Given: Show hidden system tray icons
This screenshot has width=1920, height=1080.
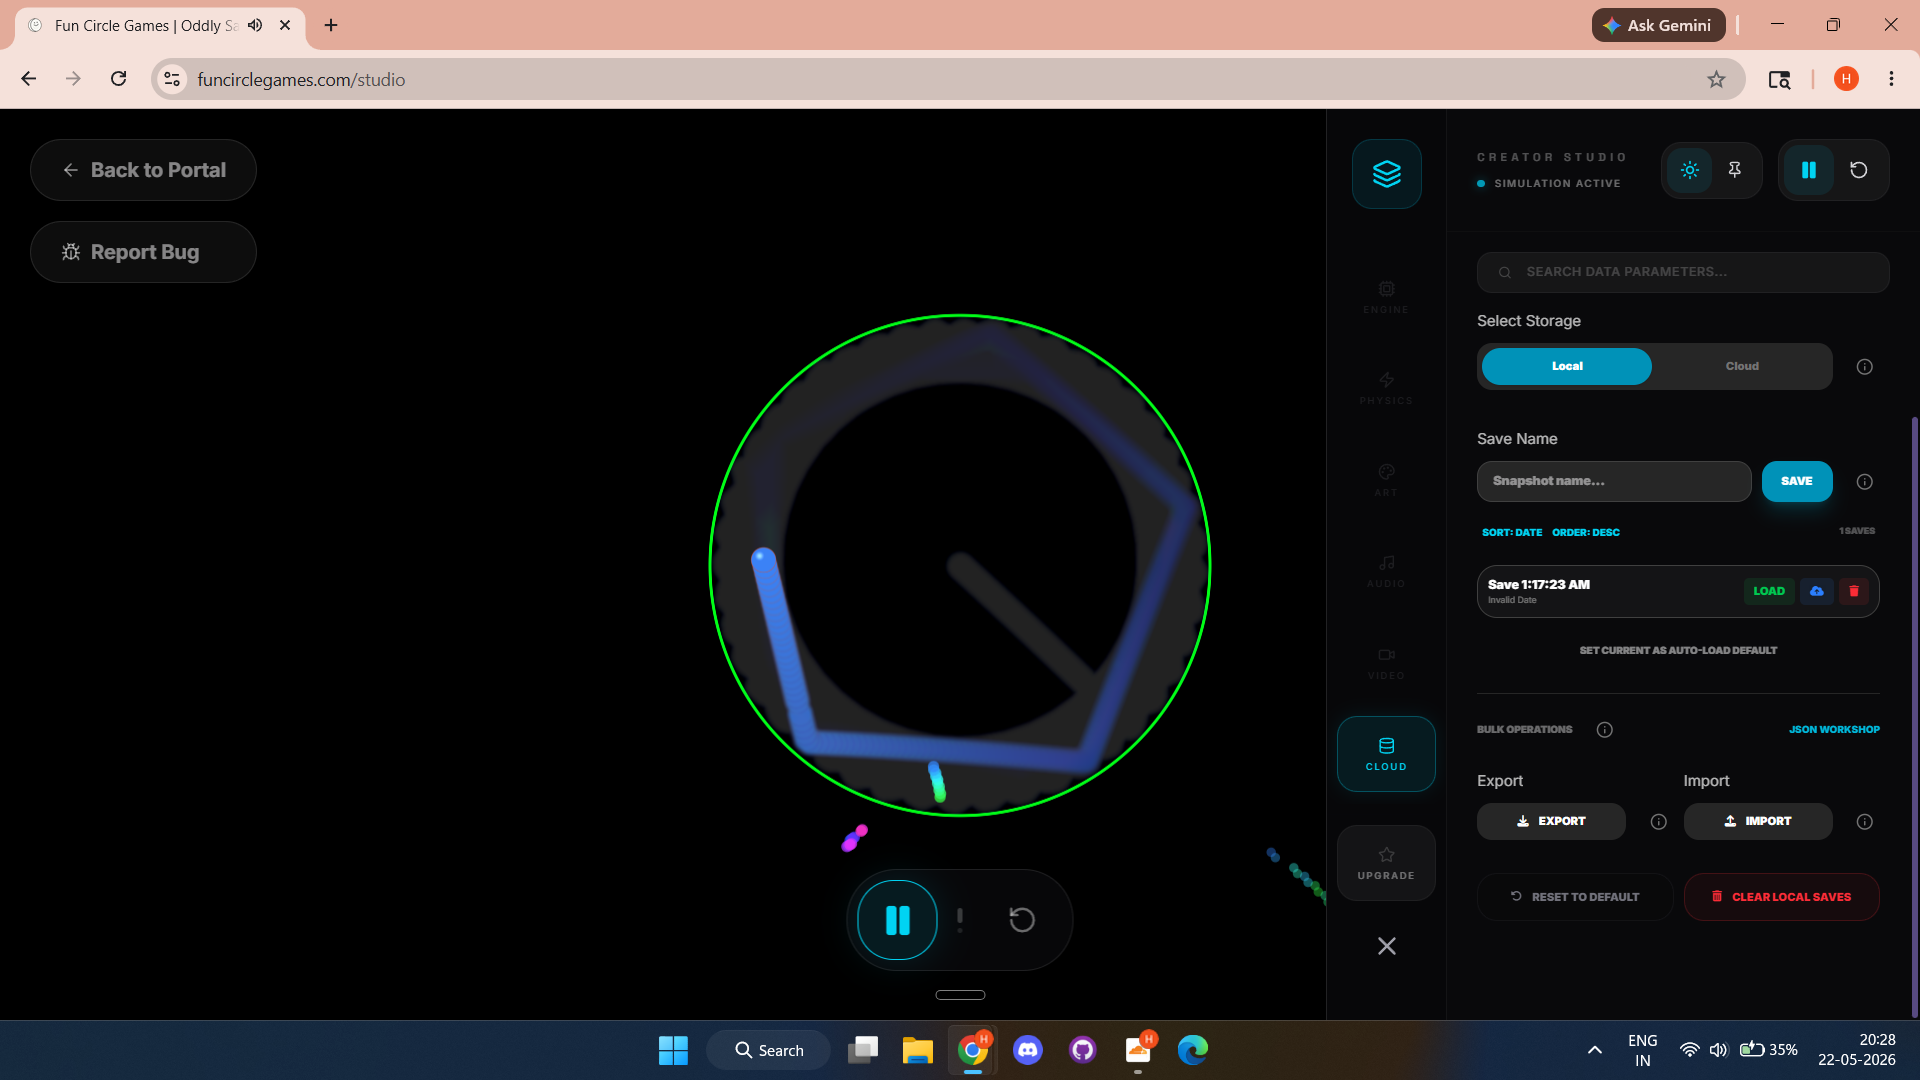Looking at the screenshot, I should click(1595, 1050).
